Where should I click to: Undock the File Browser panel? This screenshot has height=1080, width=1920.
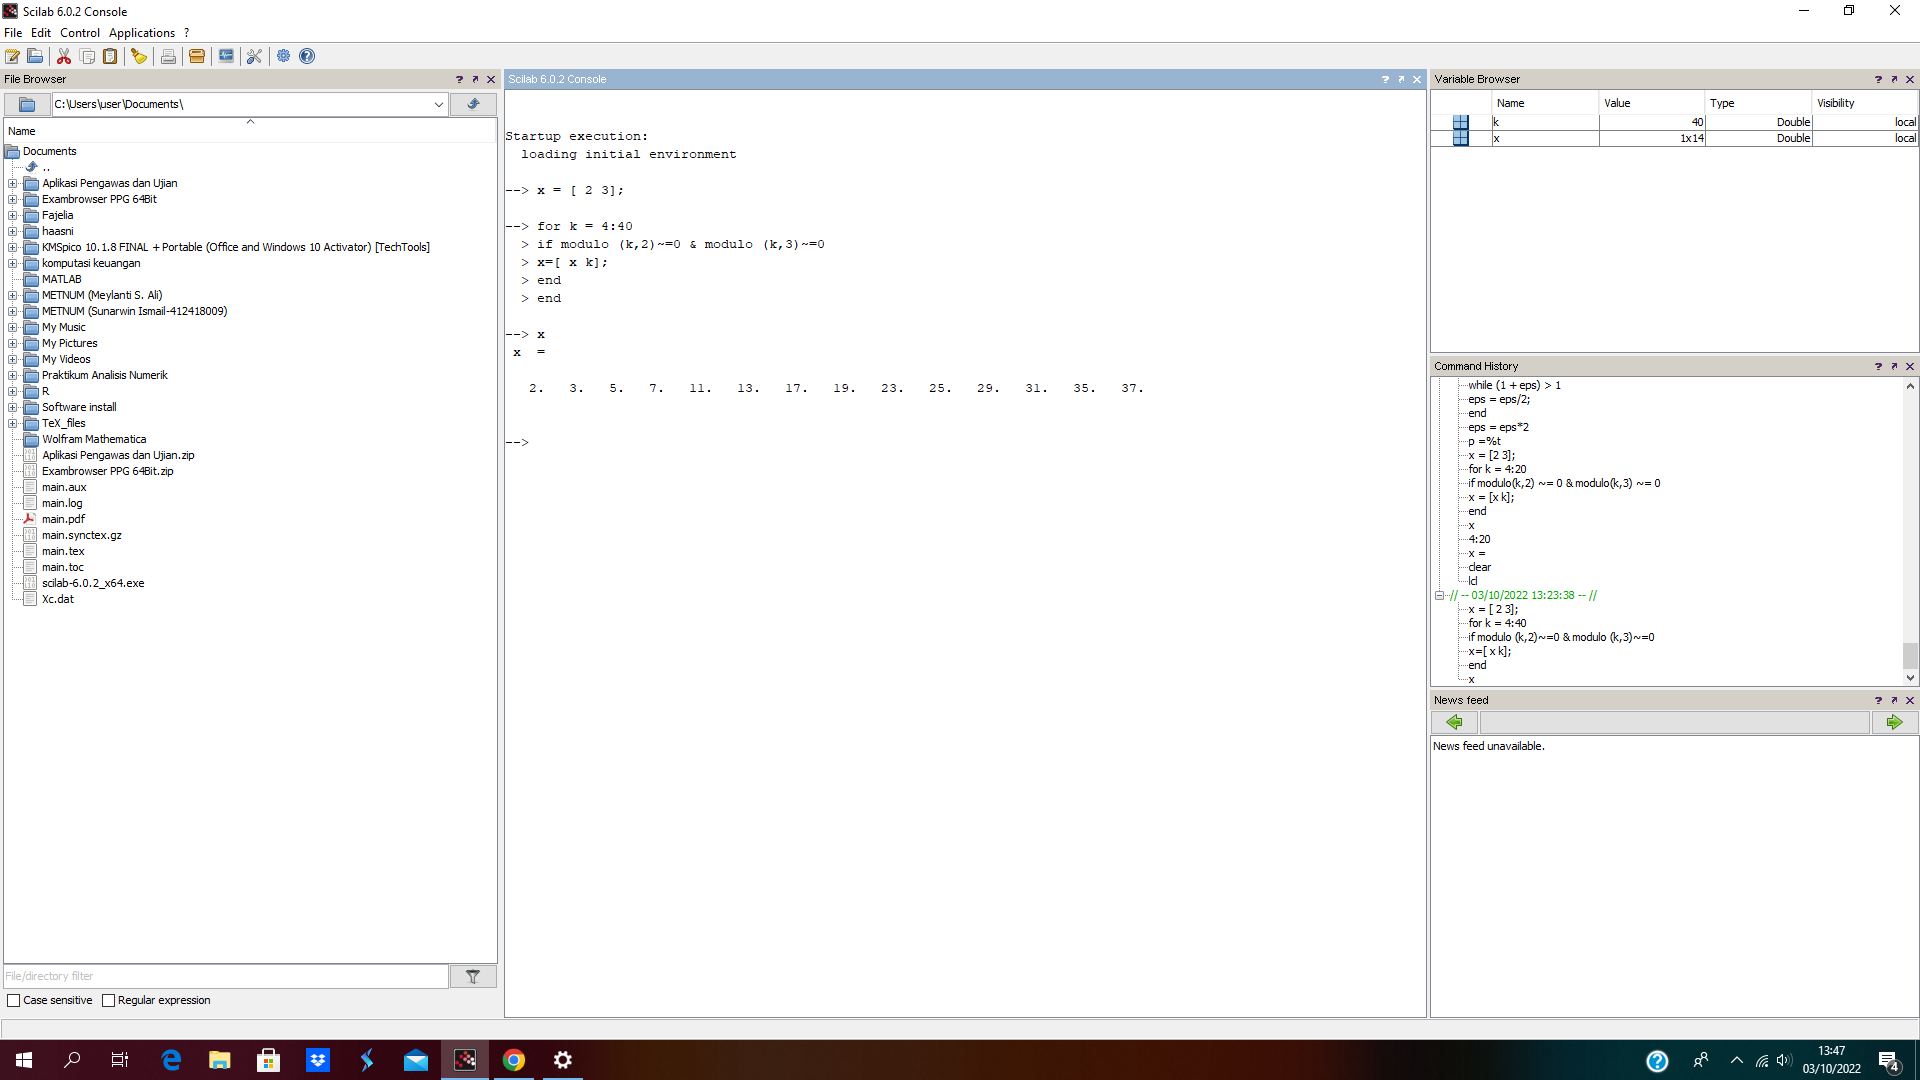475,79
